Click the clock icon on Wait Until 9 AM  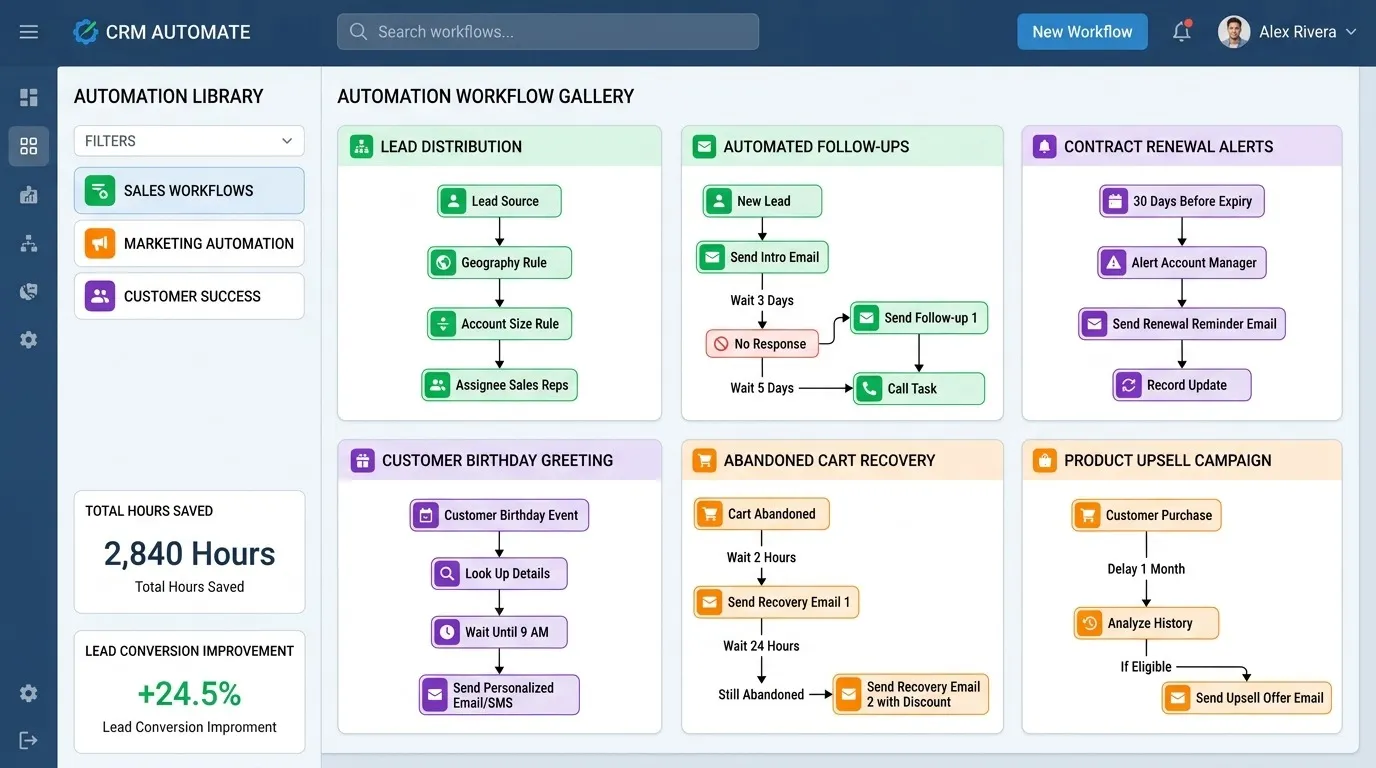pos(446,632)
